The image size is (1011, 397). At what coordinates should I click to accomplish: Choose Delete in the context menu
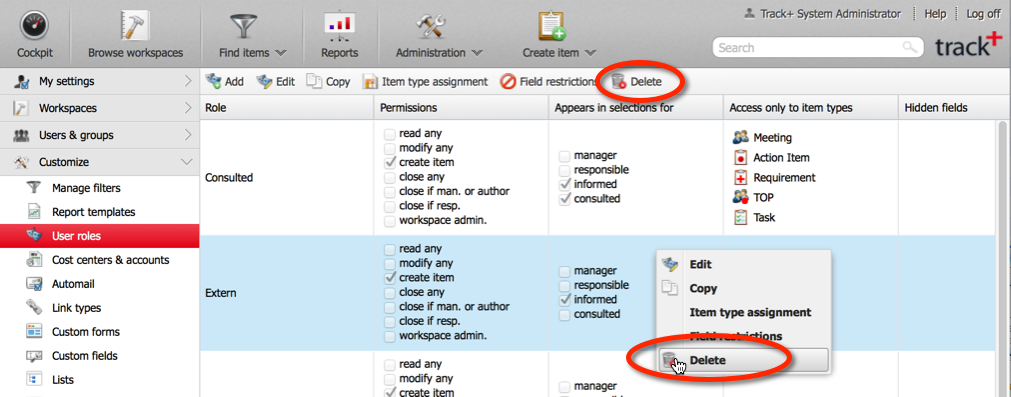coord(743,360)
